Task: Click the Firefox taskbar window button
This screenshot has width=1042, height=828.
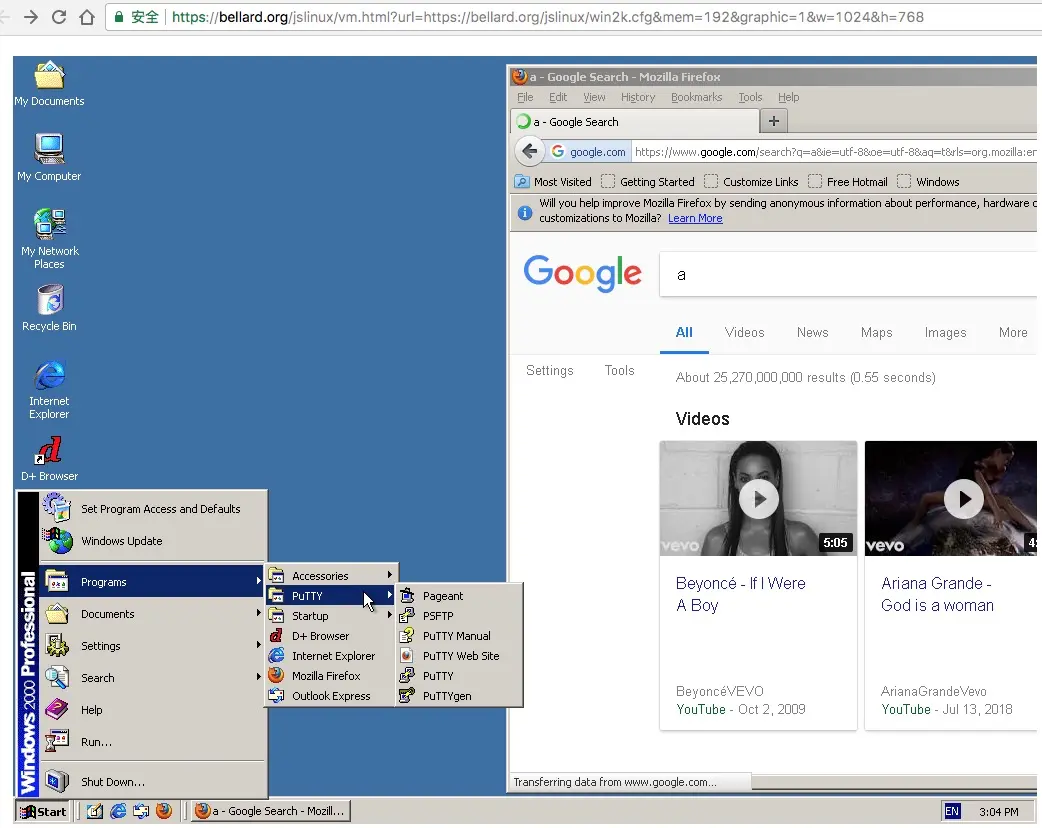Action: (270, 811)
